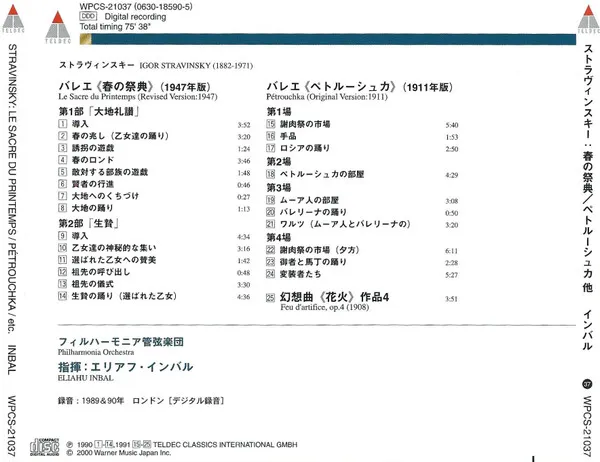Select track 1 title 導入

coord(80,124)
